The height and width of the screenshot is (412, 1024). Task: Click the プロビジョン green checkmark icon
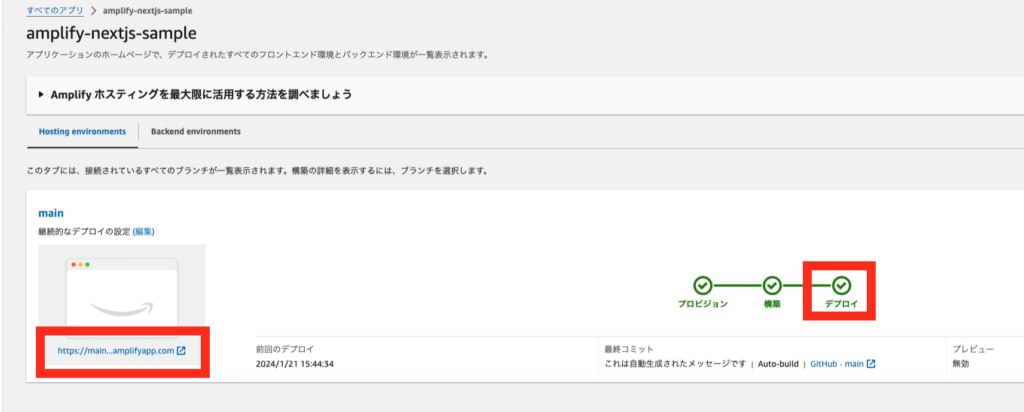click(702, 285)
